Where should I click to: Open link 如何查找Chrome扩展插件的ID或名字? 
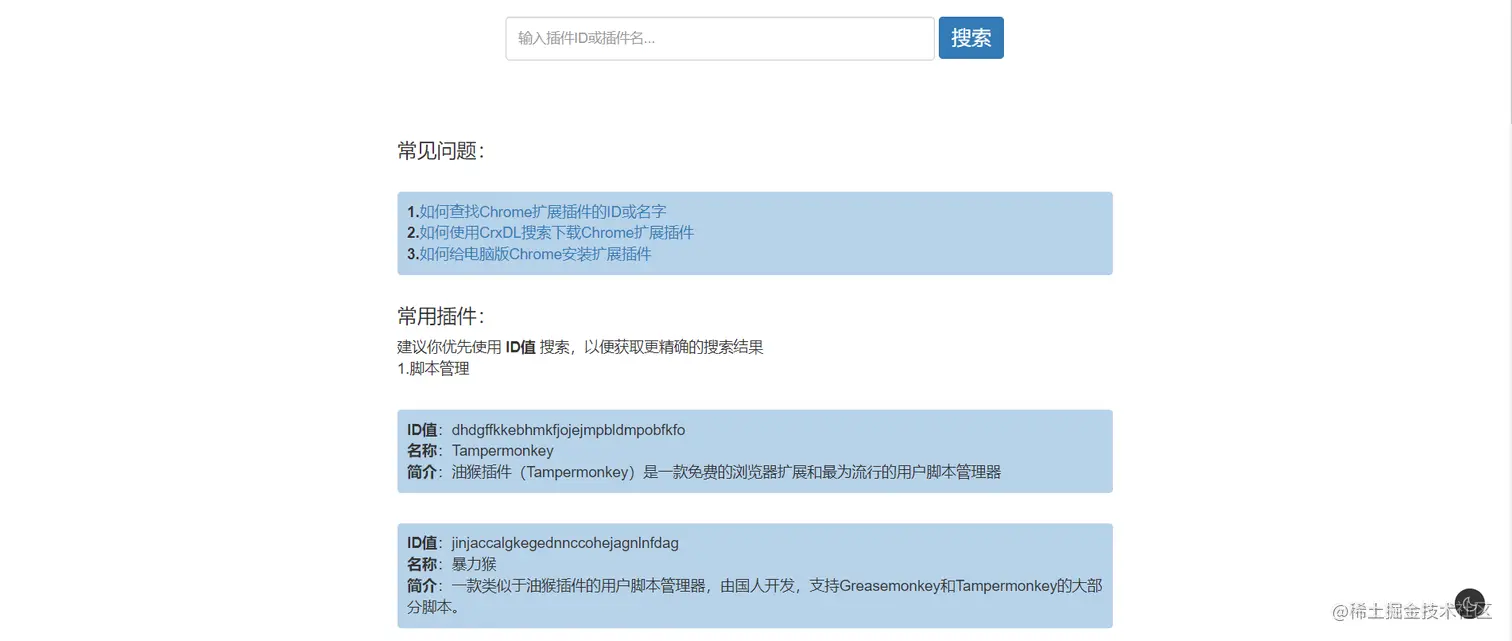(543, 212)
